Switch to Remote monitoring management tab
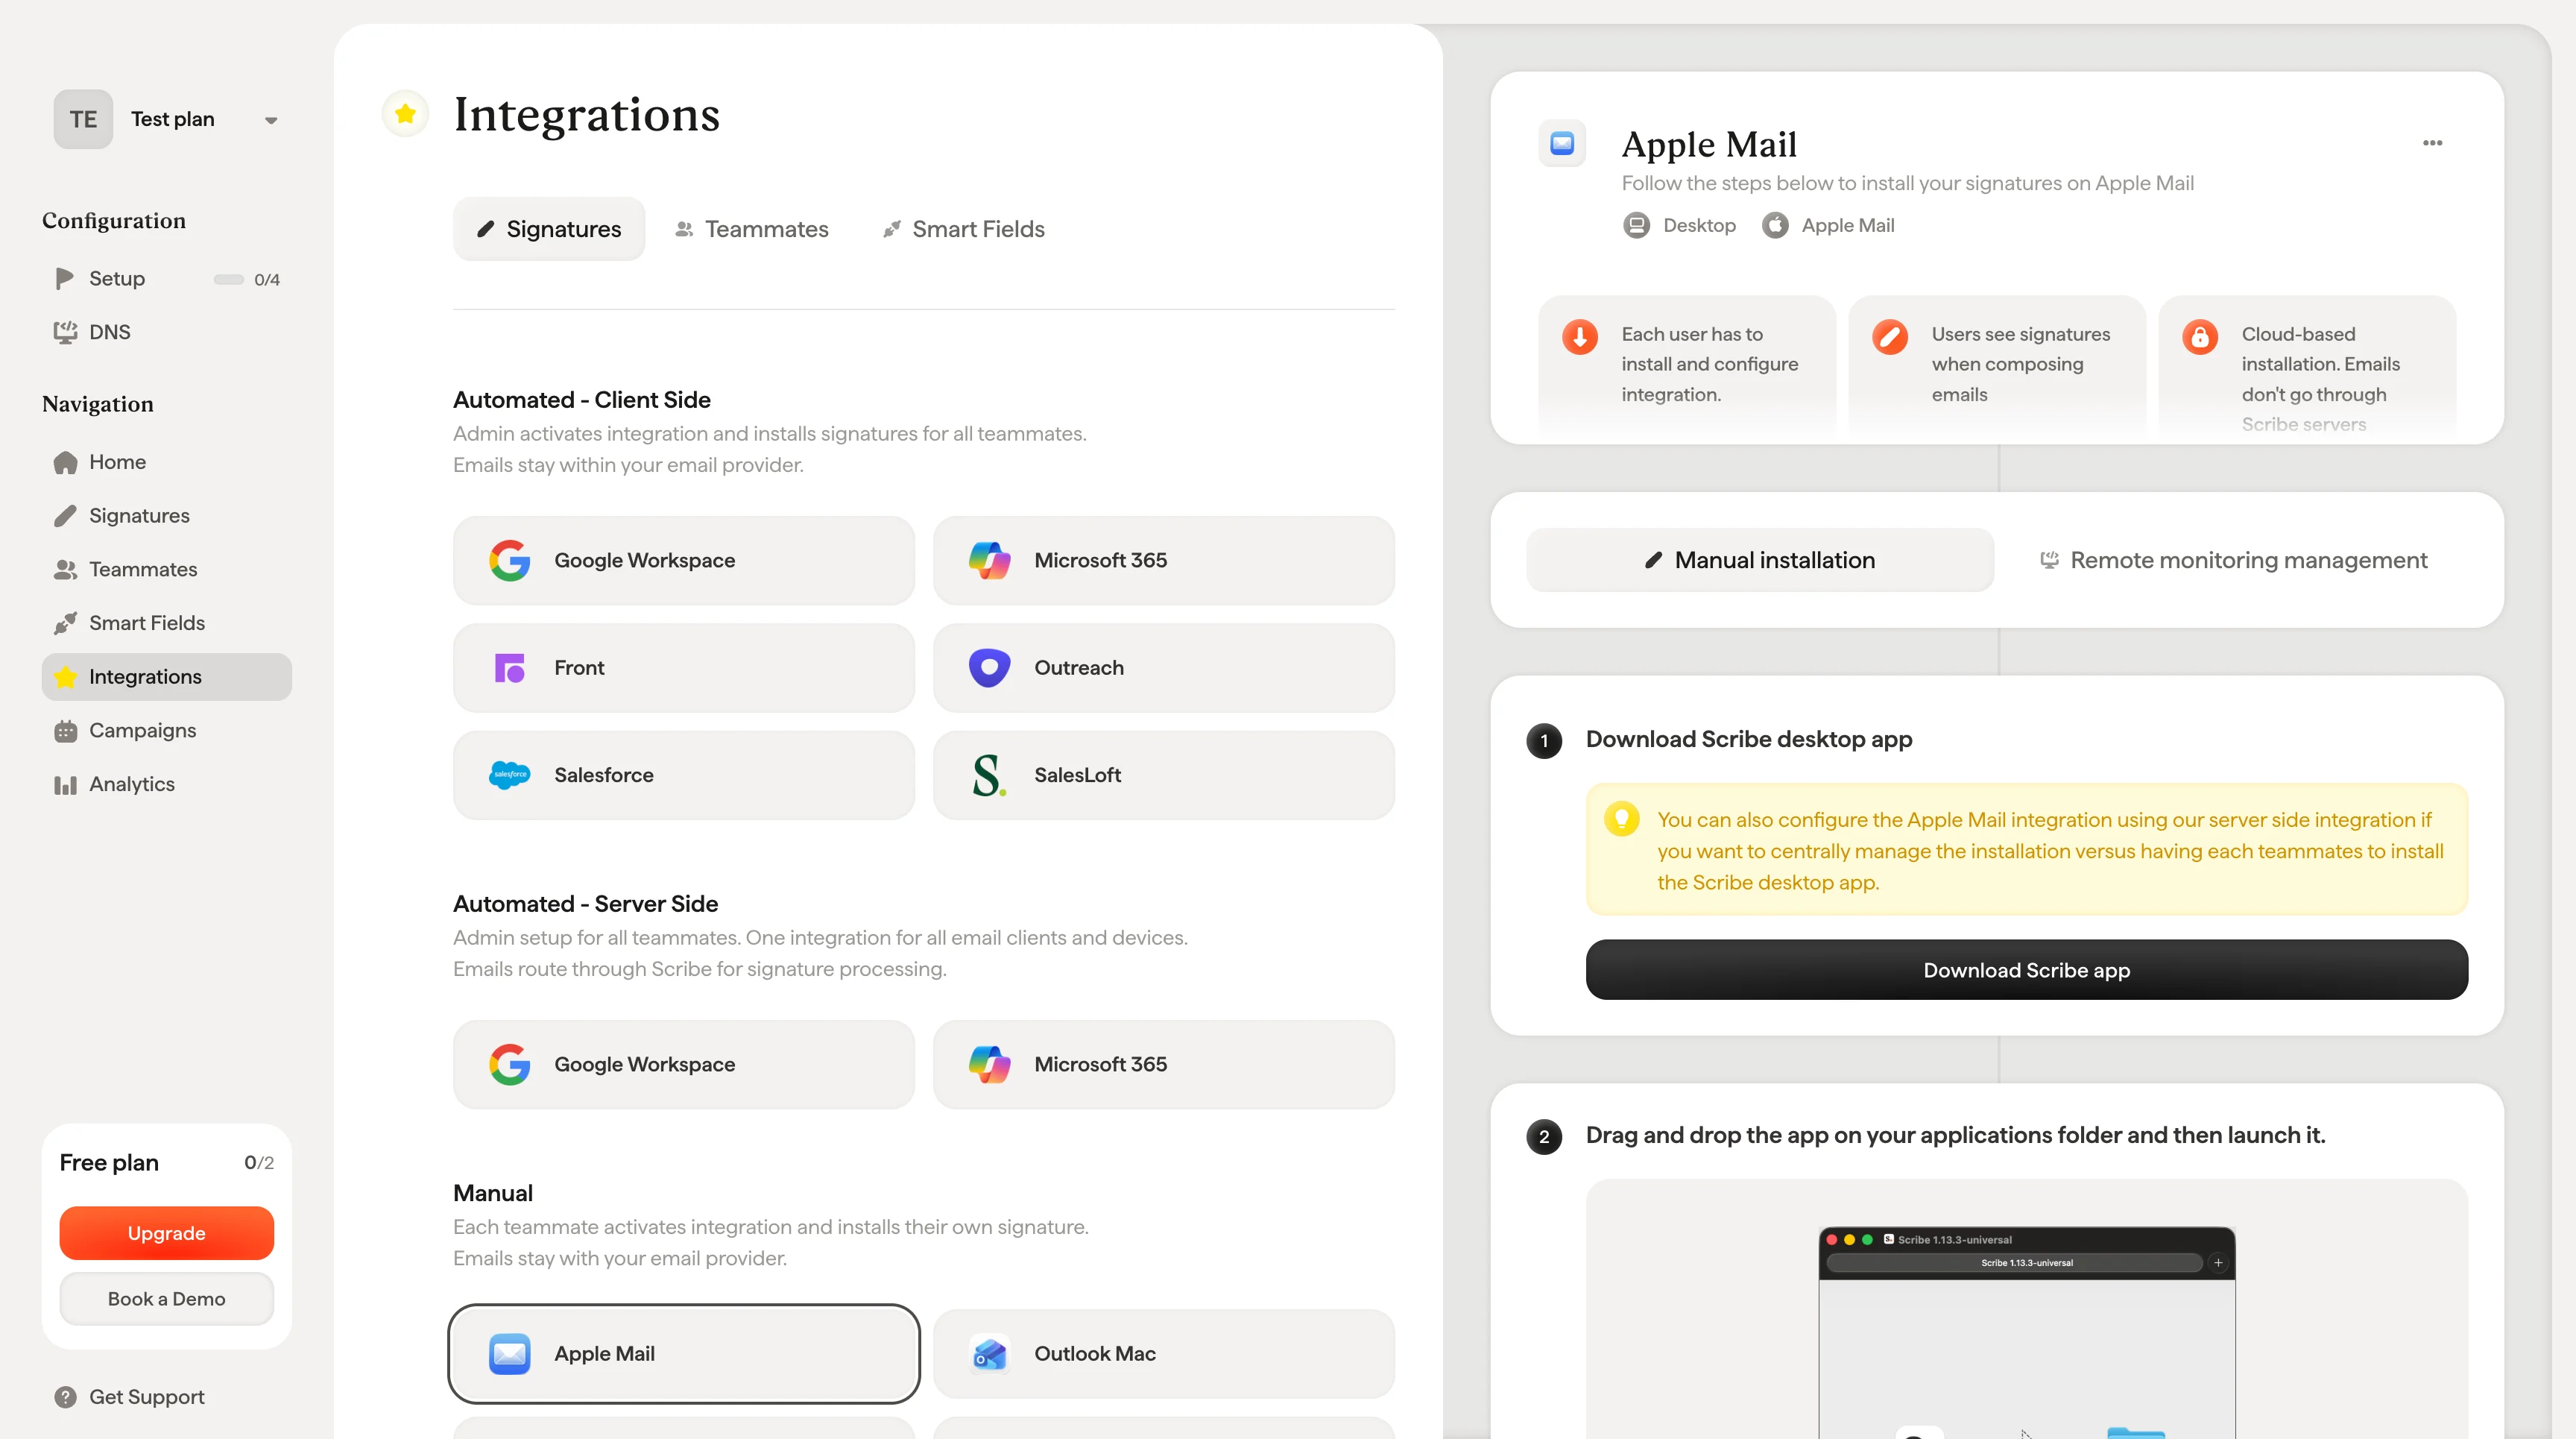 click(x=2234, y=560)
